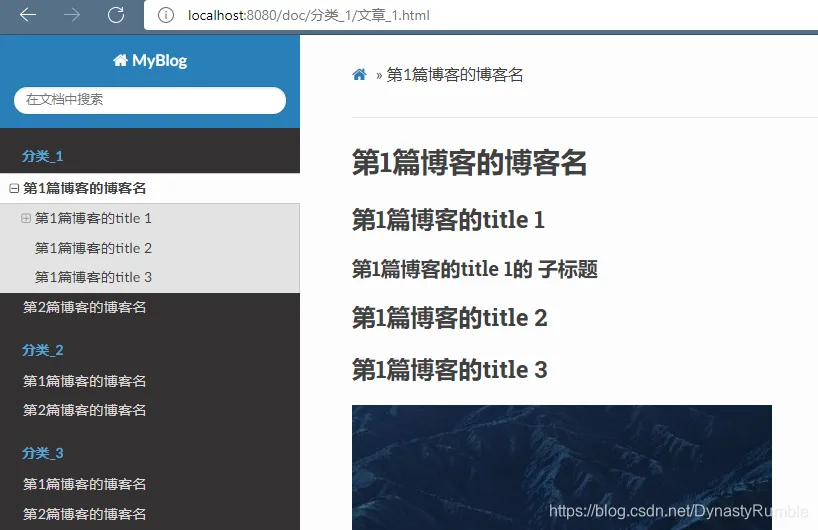Click the address bar URL text
Viewport: 818px width, 530px height.
[309, 15]
